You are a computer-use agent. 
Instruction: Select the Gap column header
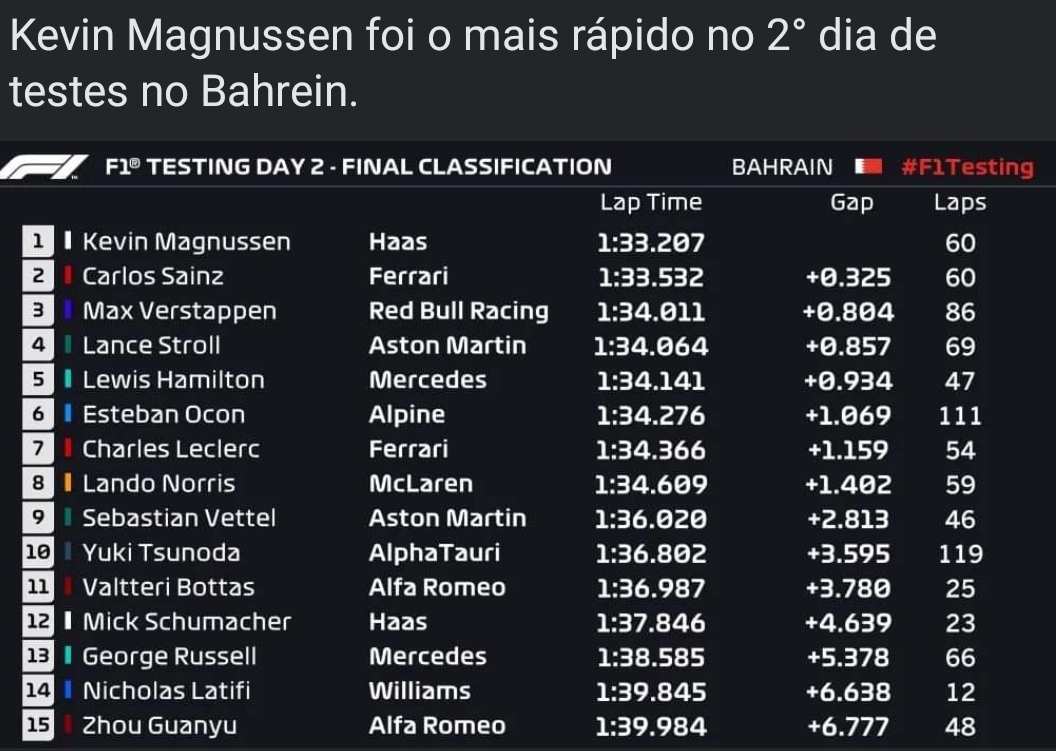pos(852,202)
